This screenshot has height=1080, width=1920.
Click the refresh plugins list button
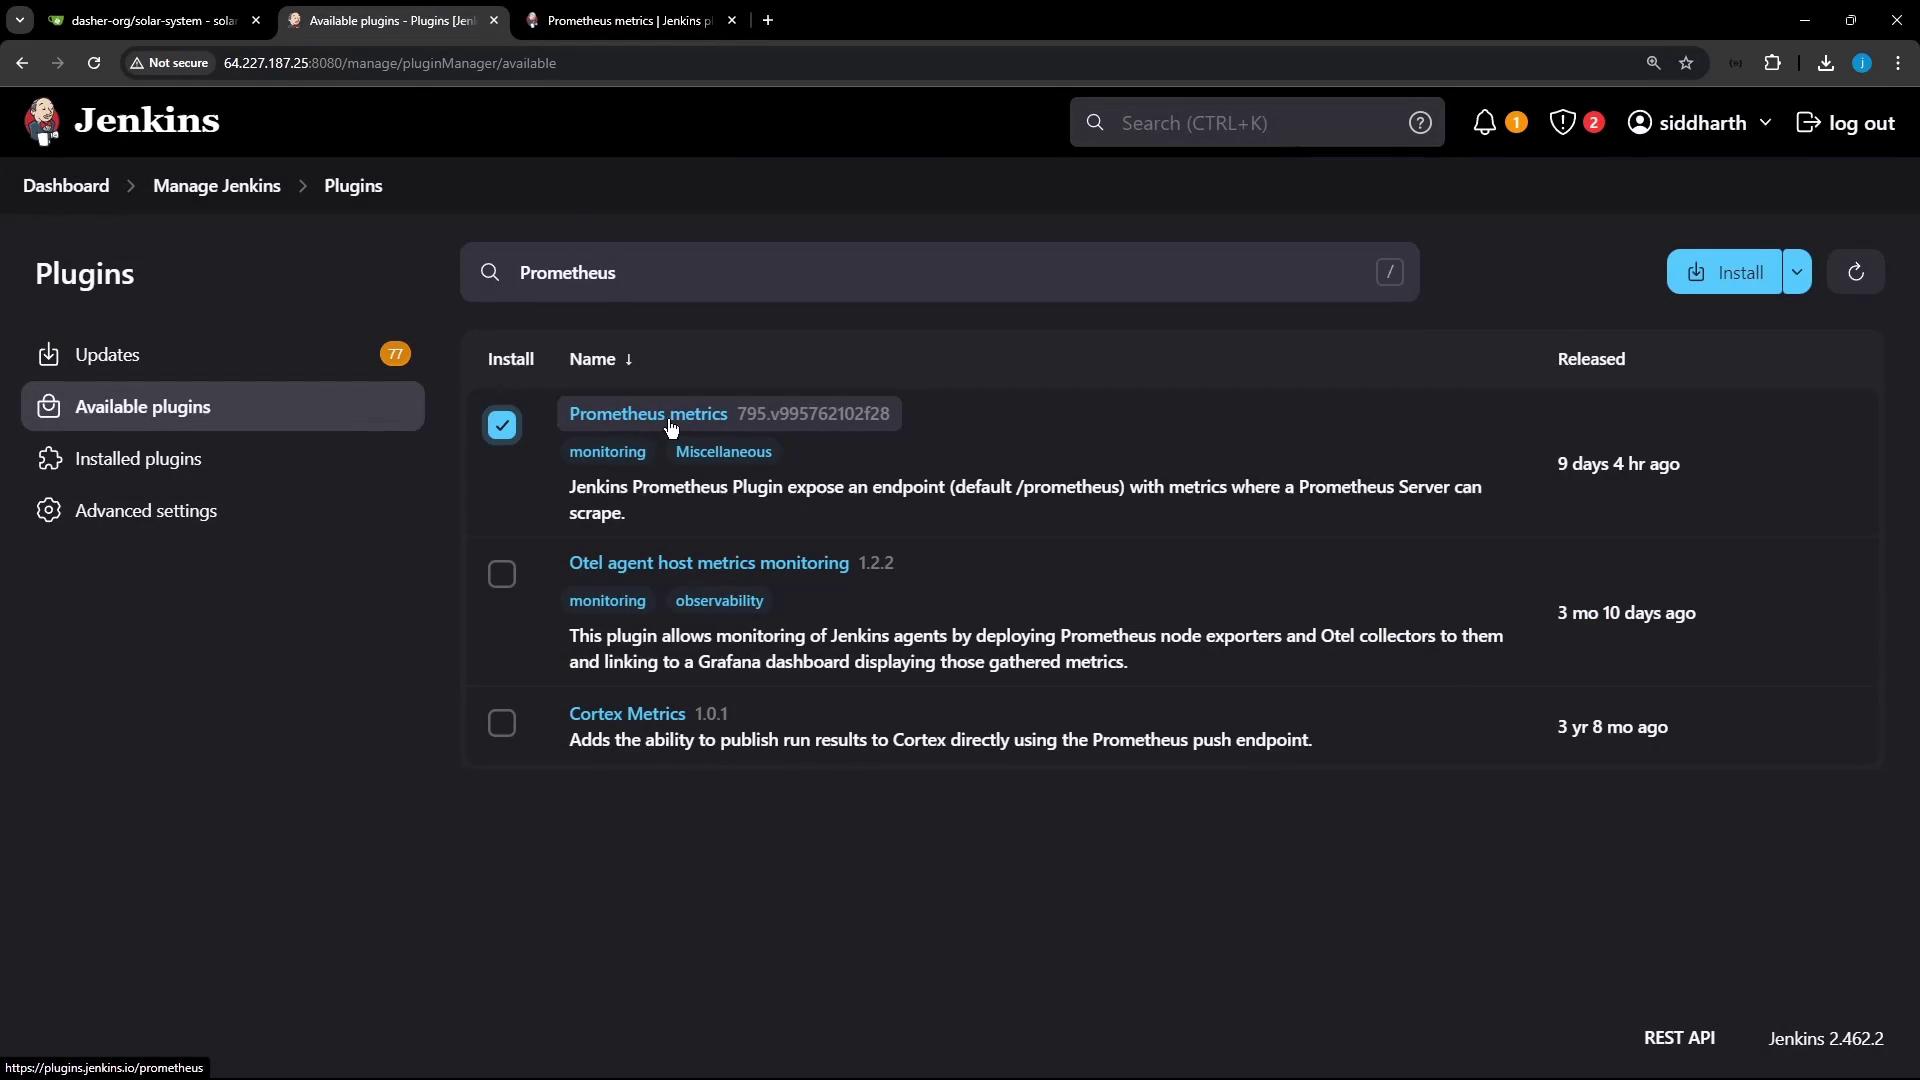pyautogui.click(x=1855, y=272)
